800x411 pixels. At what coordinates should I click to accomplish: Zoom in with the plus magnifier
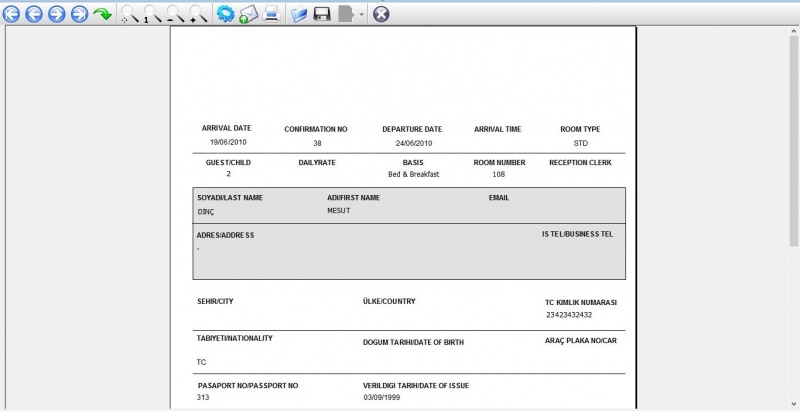pyautogui.click(x=198, y=14)
